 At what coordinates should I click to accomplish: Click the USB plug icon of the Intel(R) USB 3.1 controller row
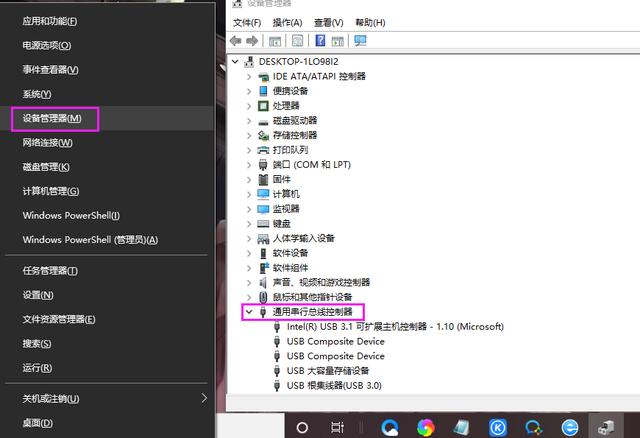pyautogui.click(x=277, y=327)
